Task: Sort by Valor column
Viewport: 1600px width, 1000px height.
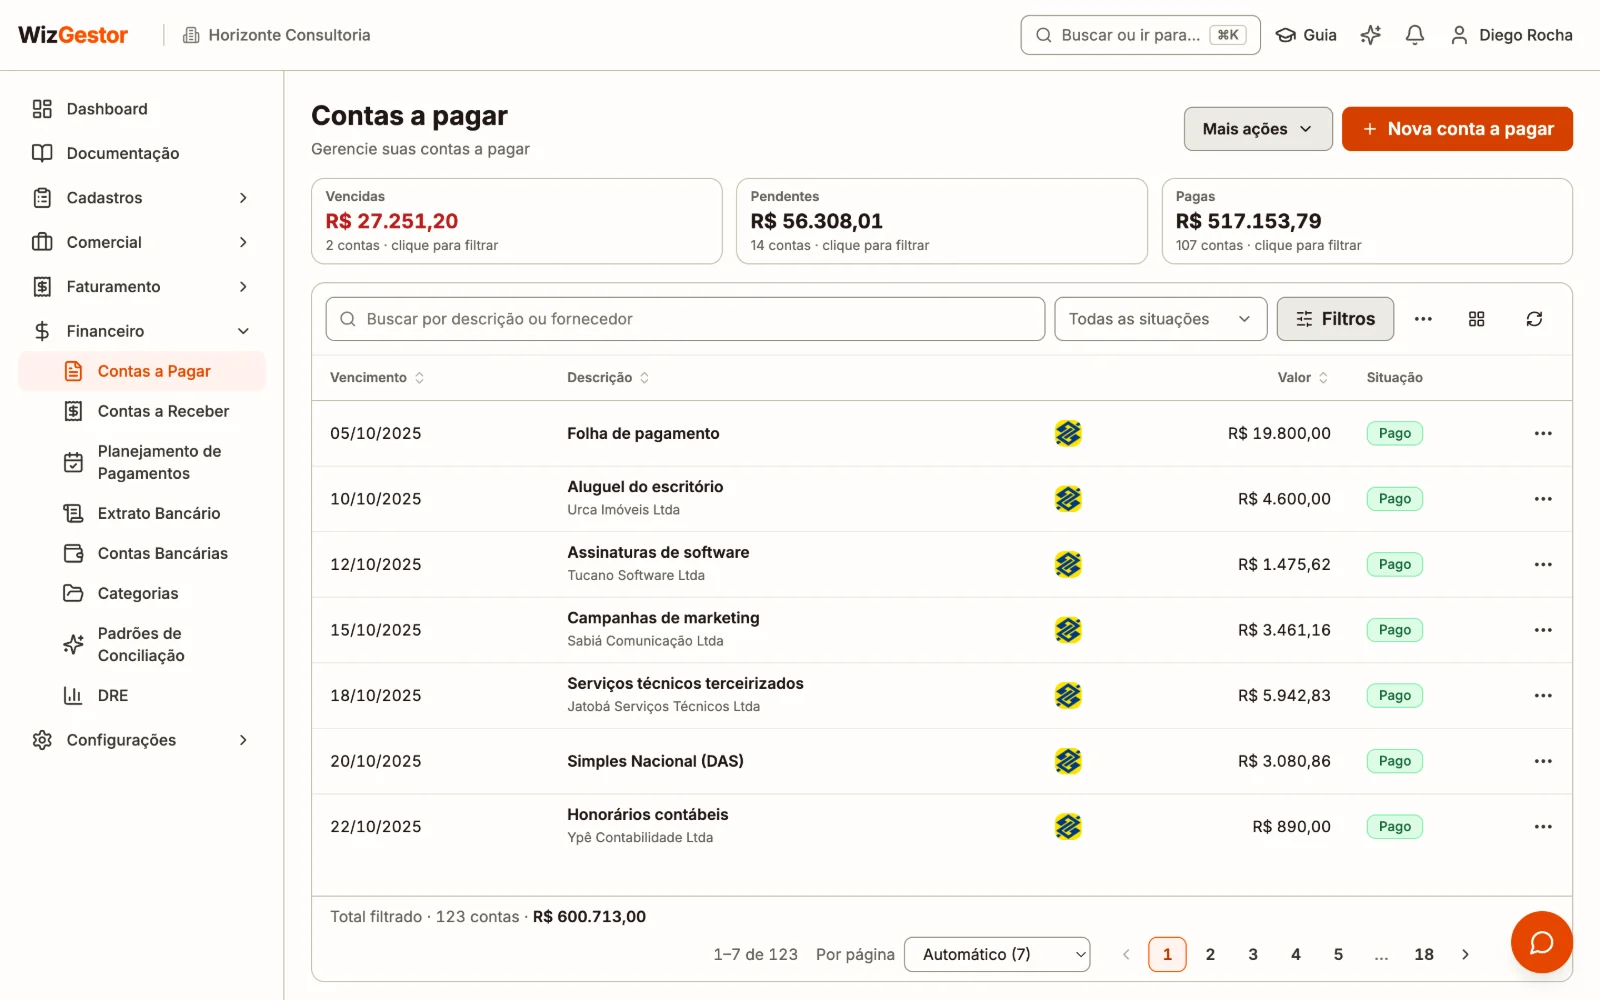Action: [x=1302, y=378]
